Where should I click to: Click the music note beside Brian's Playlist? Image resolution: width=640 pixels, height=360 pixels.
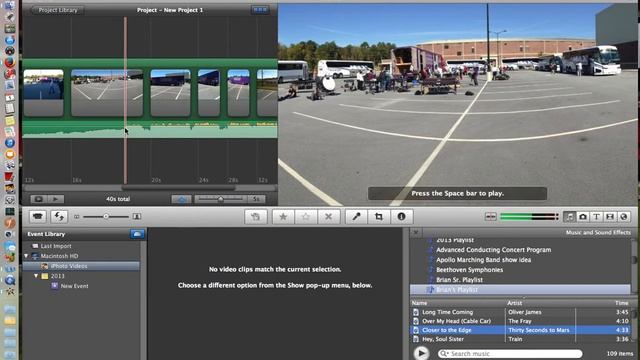[x=431, y=289]
